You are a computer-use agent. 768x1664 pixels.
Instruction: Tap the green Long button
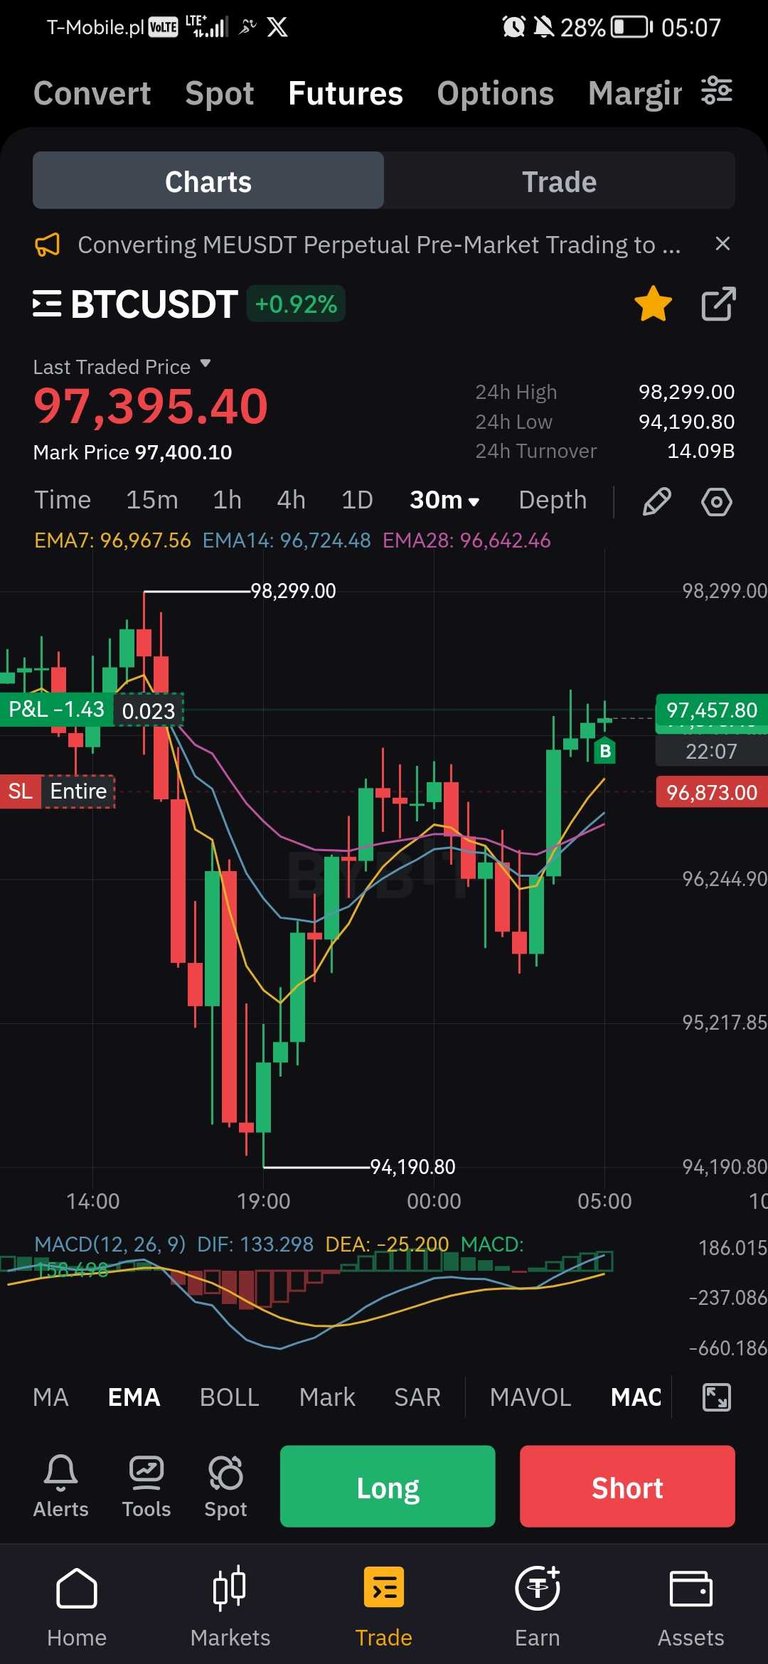click(x=388, y=1486)
